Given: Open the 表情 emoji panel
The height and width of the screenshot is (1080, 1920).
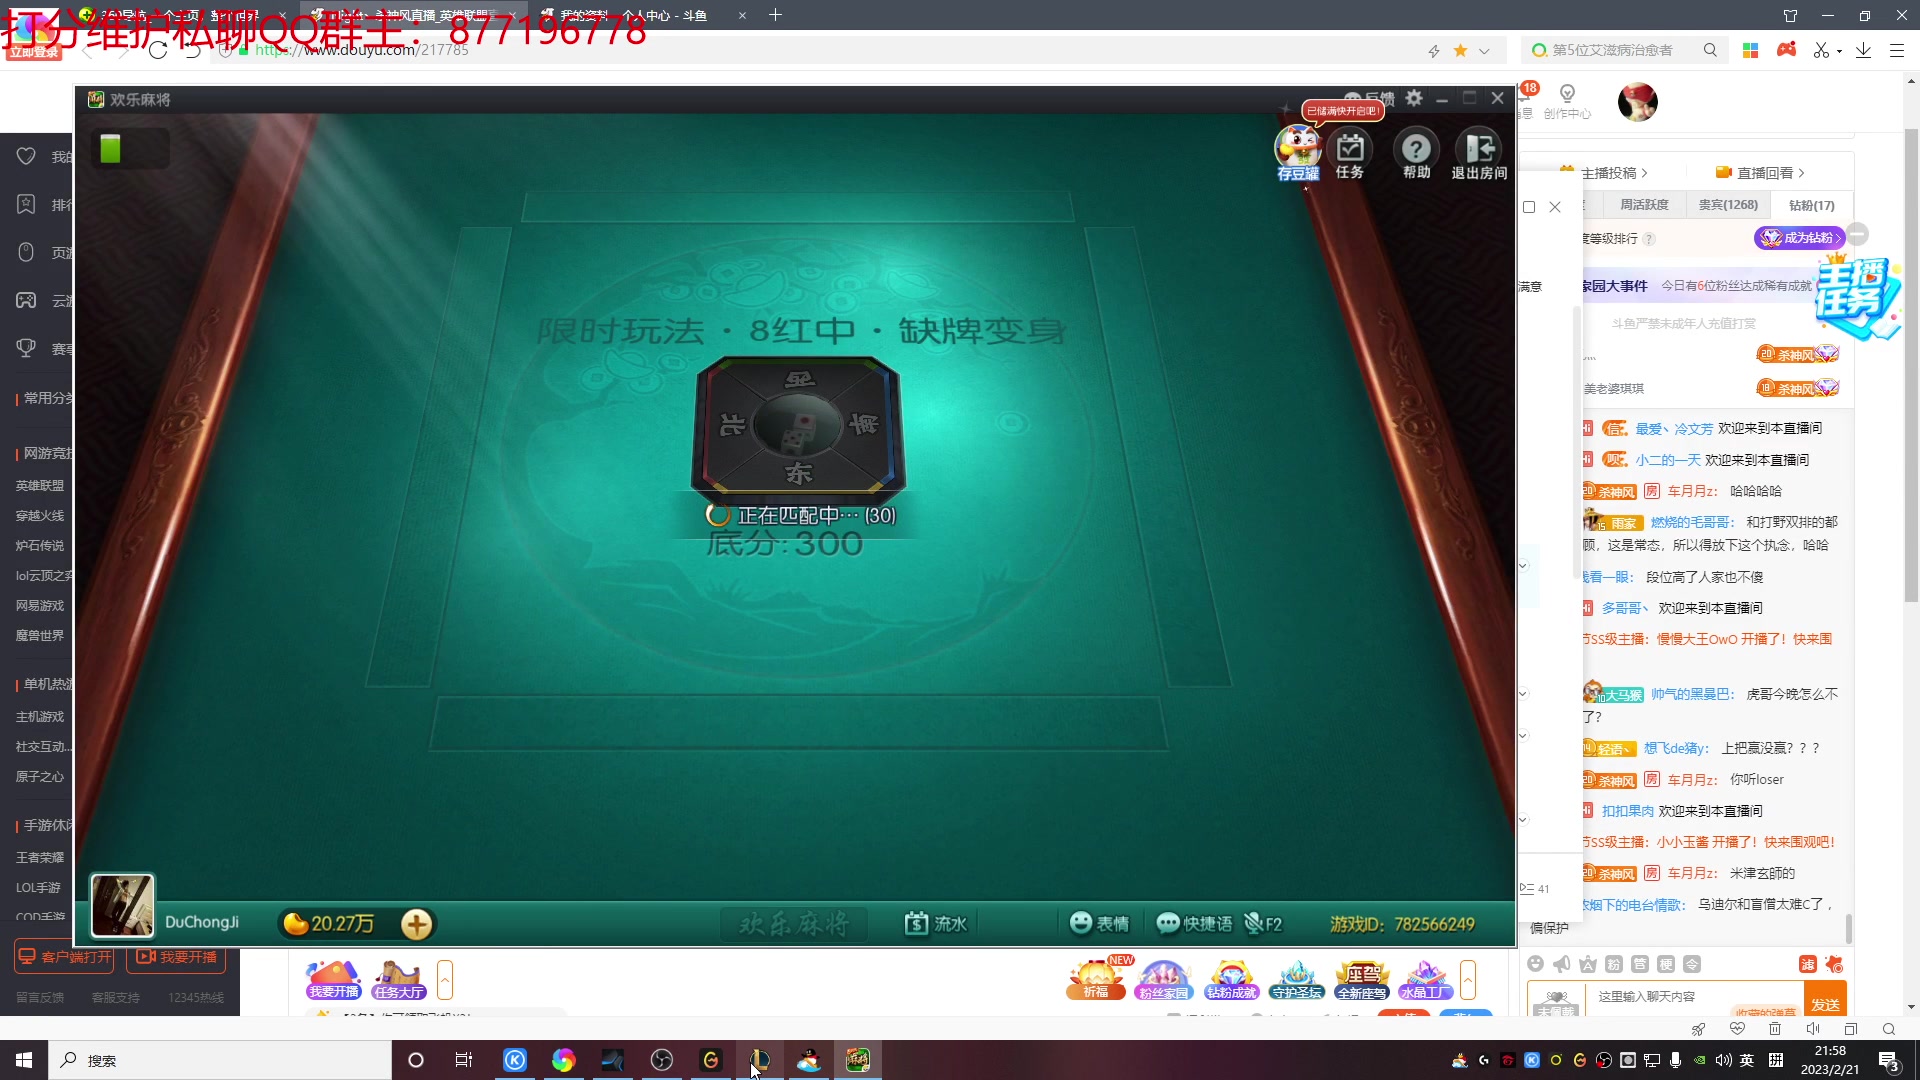Looking at the screenshot, I should pyautogui.click(x=1099, y=924).
